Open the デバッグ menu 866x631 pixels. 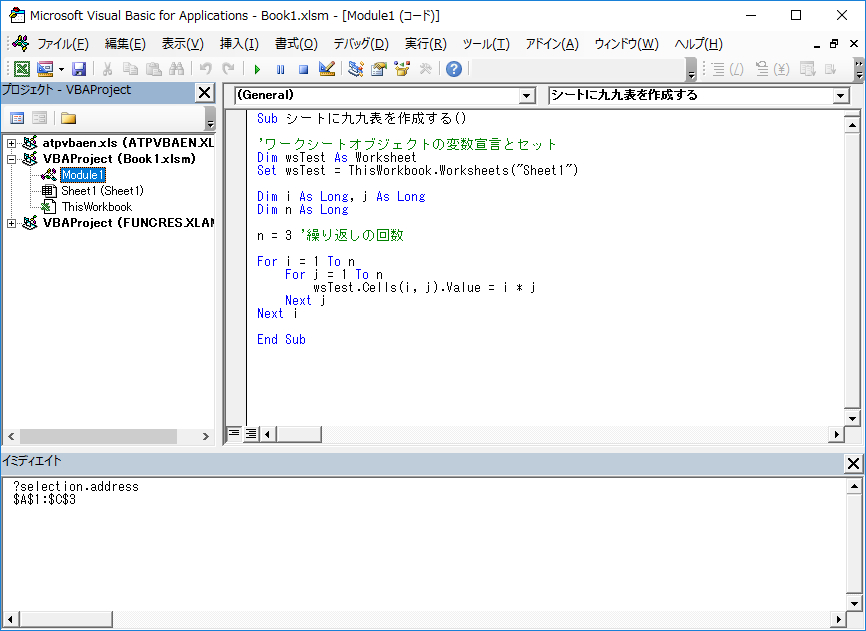click(x=360, y=43)
